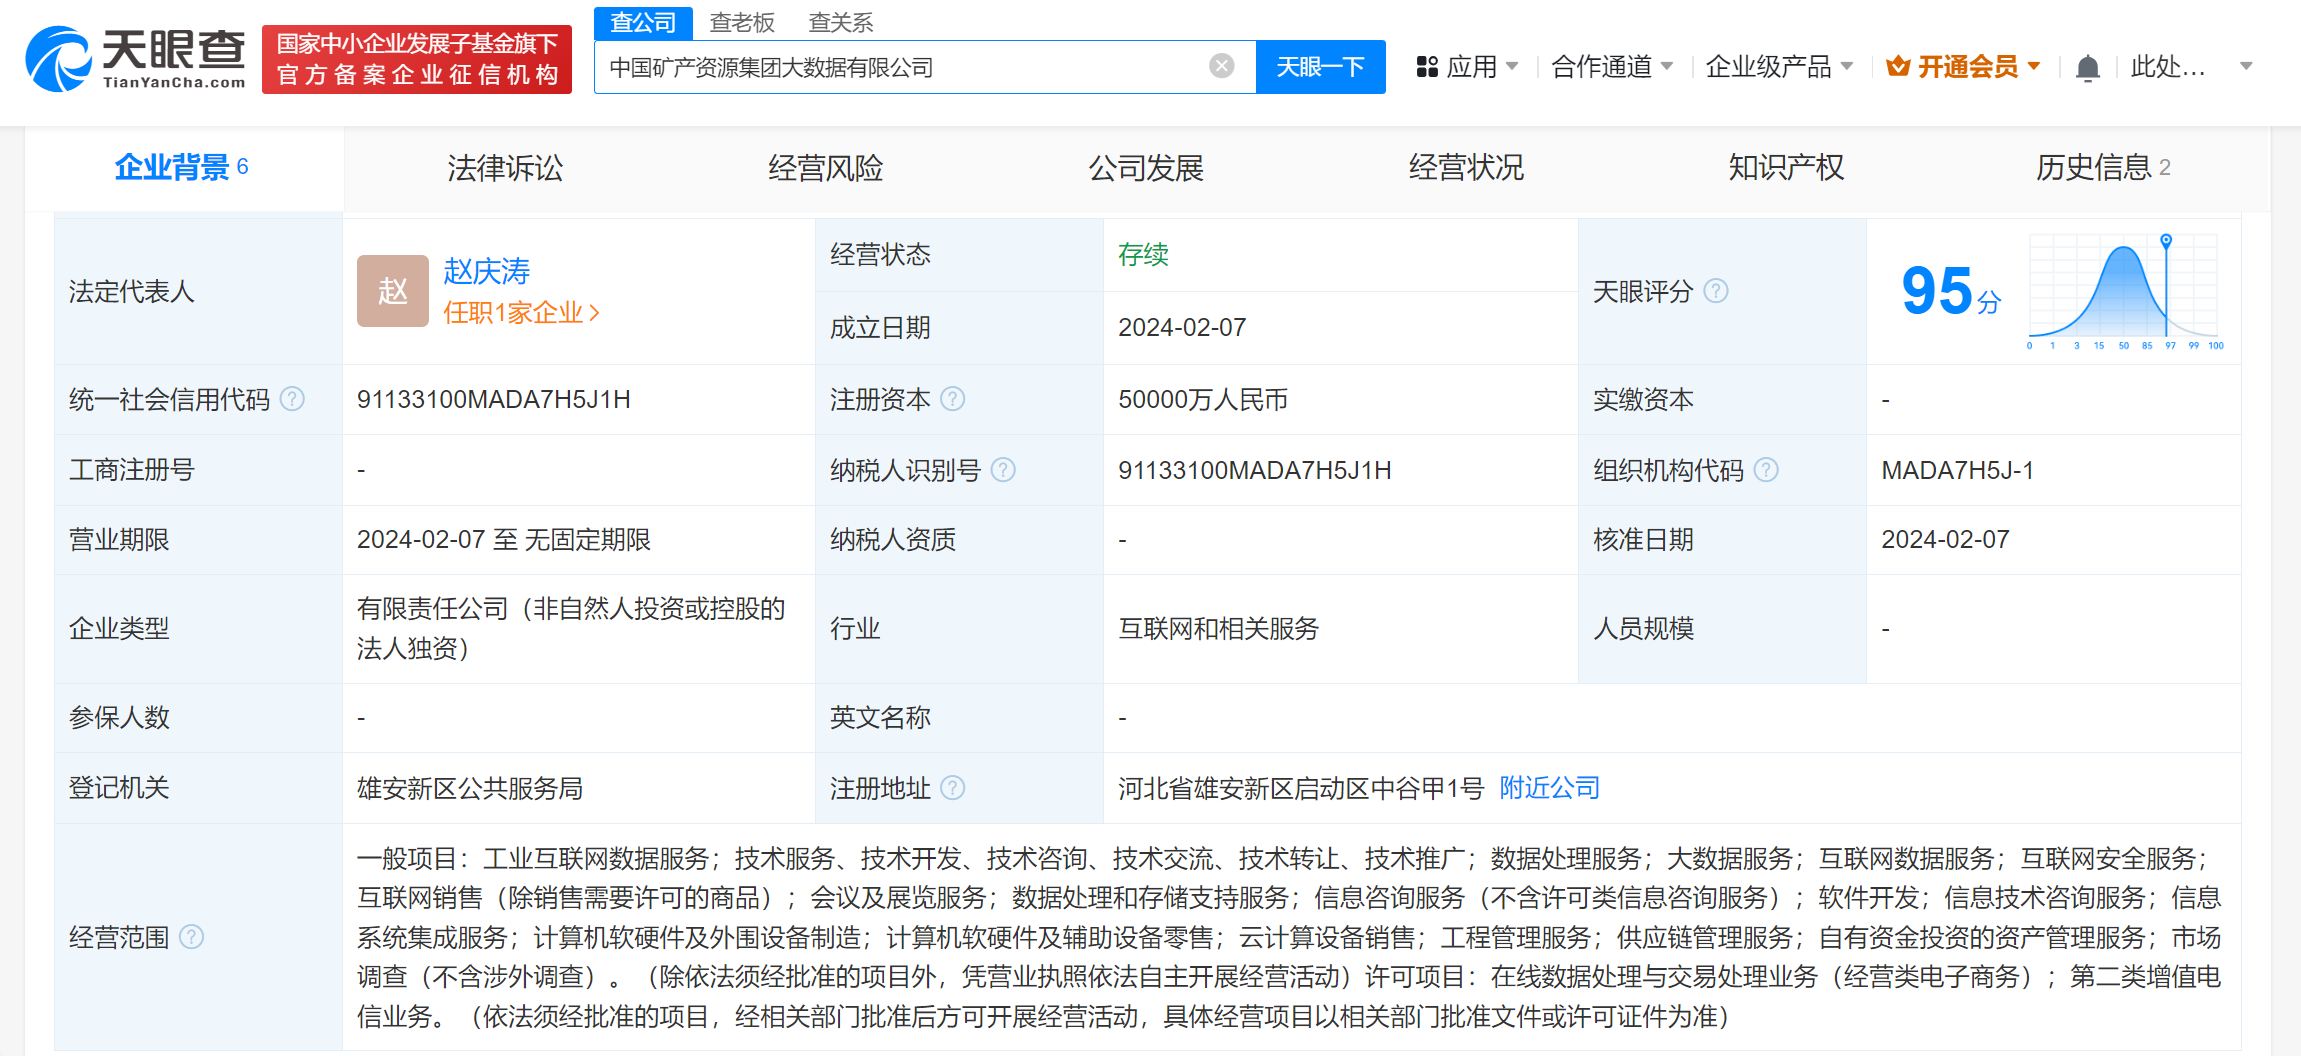Select the 查关系 search tab
This screenshot has height=1056, width=2301.
(x=841, y=22)
